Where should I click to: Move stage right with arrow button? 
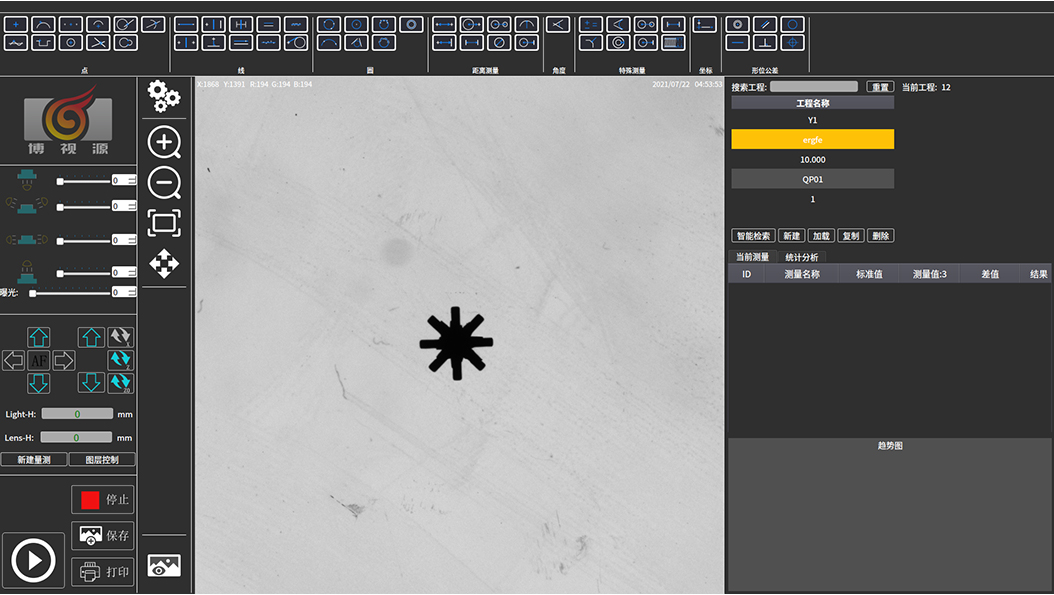click(x=64, y=360)
